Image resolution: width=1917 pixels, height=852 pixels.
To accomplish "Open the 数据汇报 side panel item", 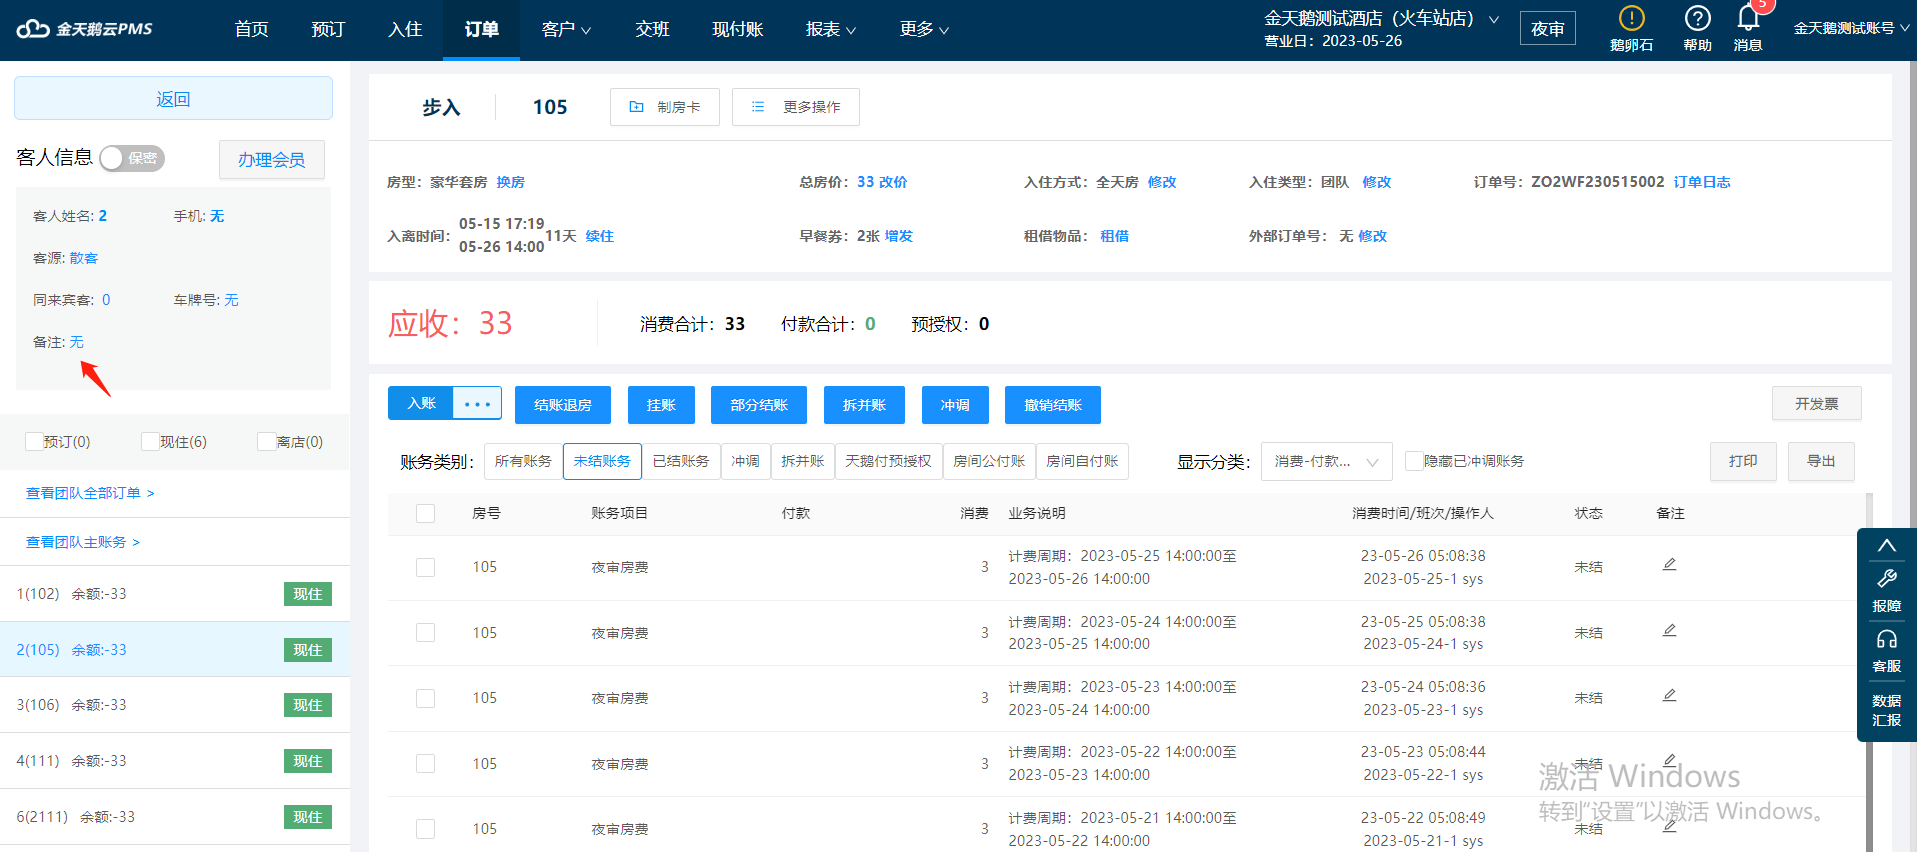I will [1886, 710].
